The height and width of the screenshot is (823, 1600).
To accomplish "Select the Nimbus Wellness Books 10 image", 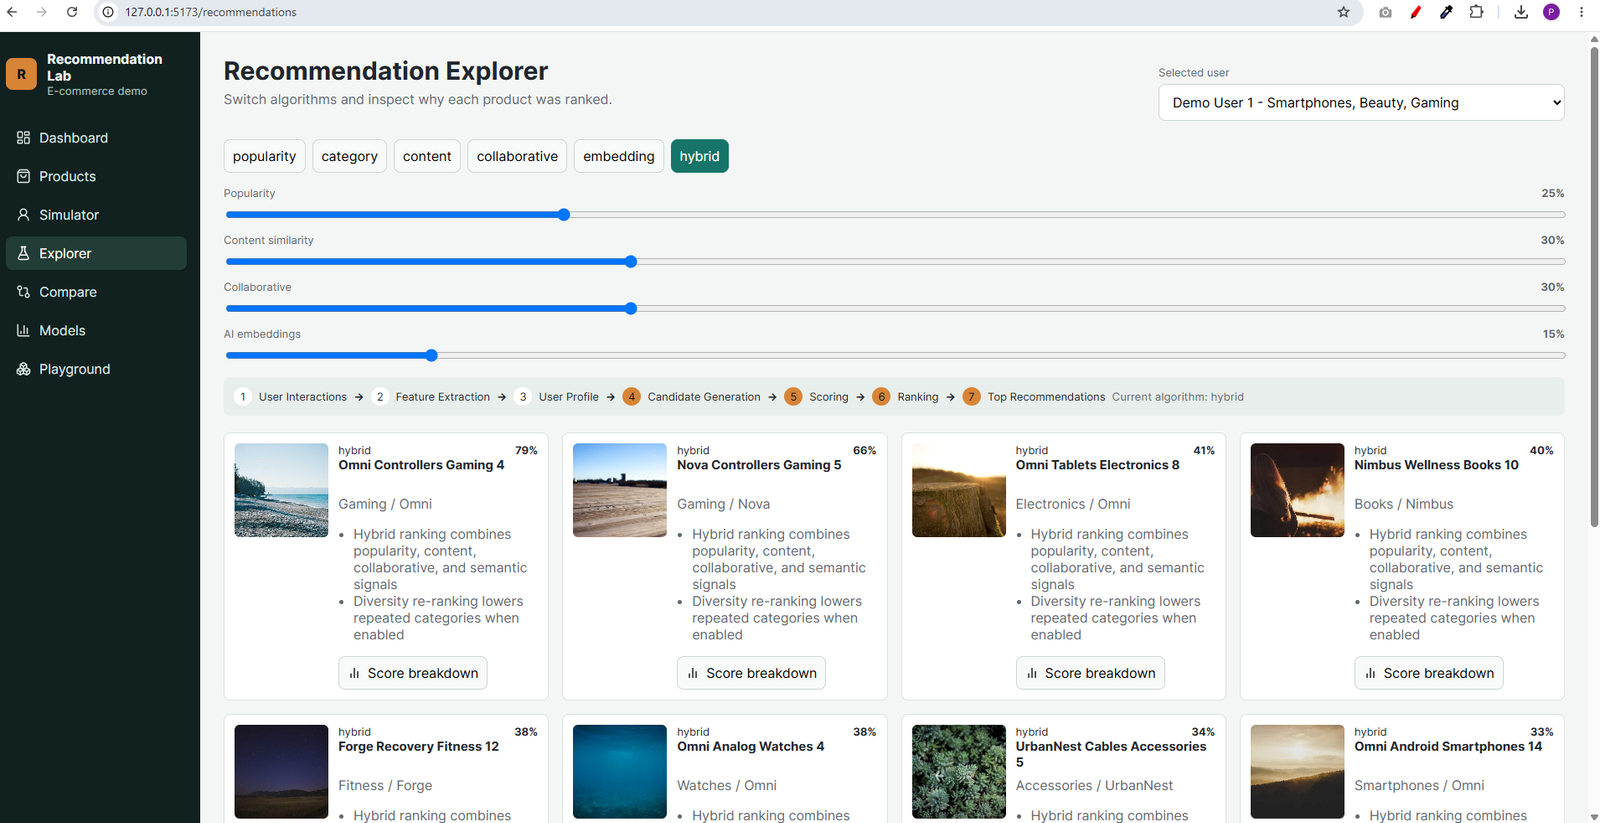I will point(1297,490).
